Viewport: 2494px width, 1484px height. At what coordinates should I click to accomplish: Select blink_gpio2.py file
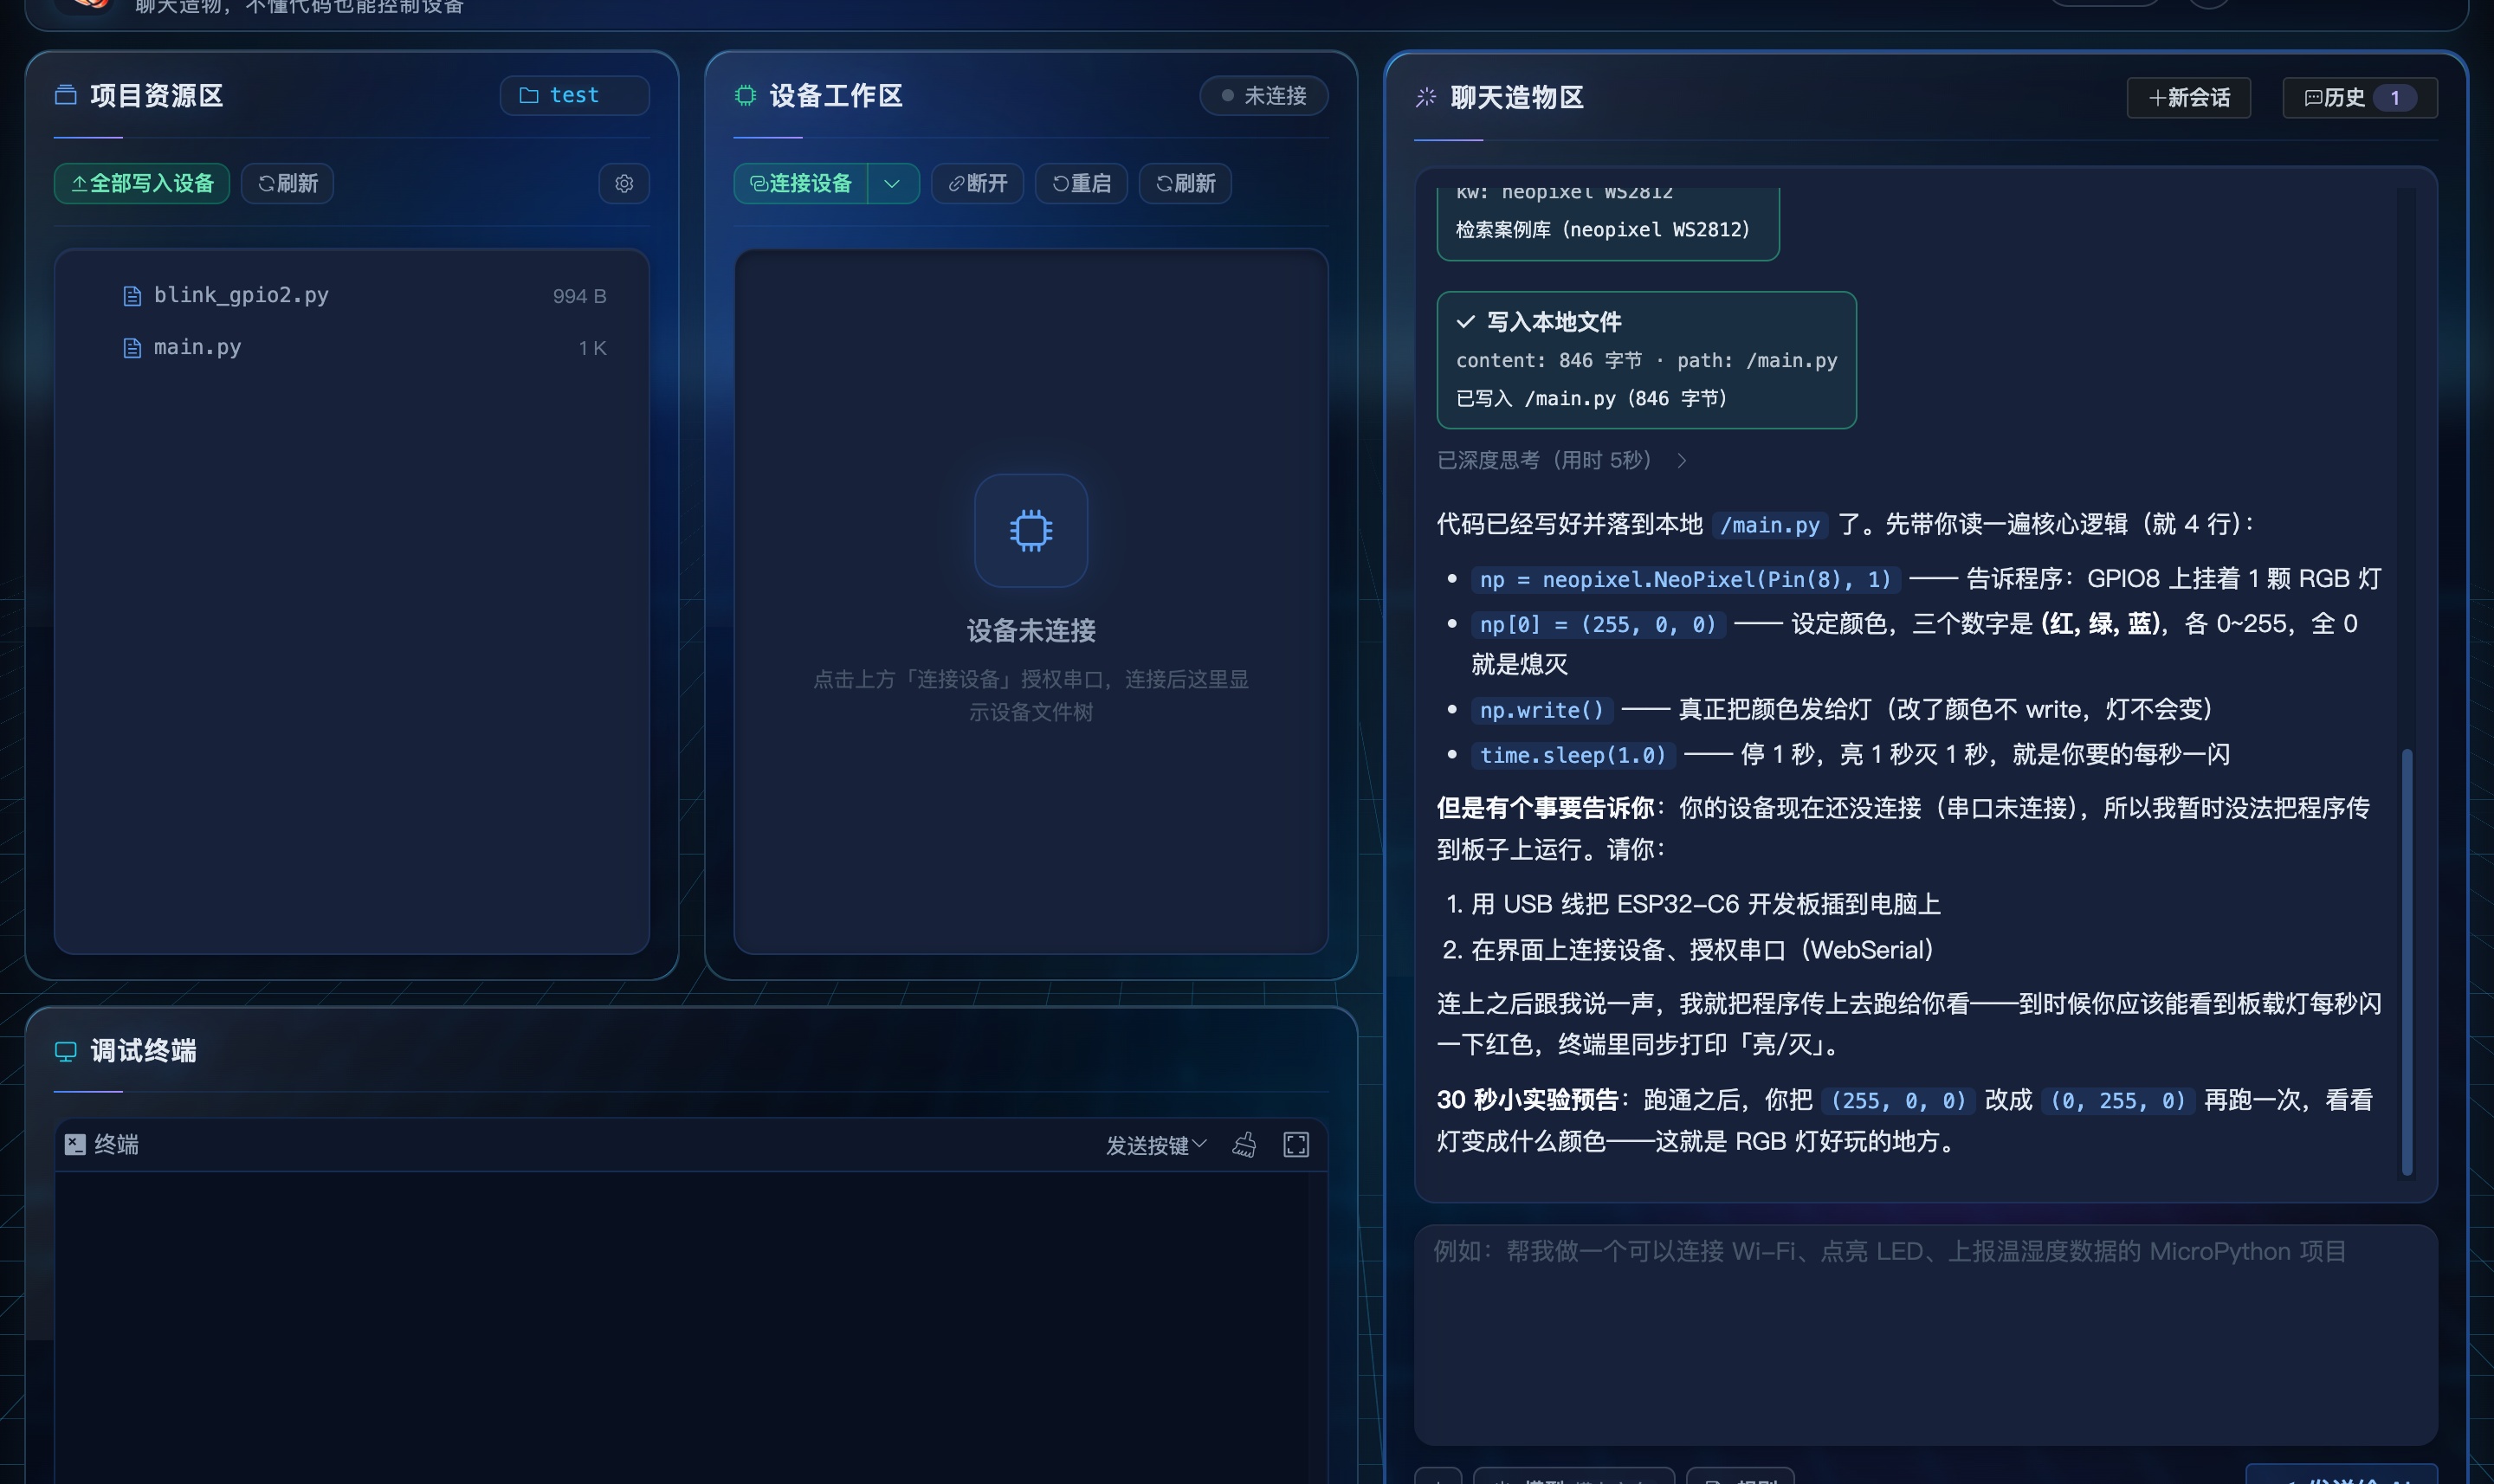tap(351, 295)
